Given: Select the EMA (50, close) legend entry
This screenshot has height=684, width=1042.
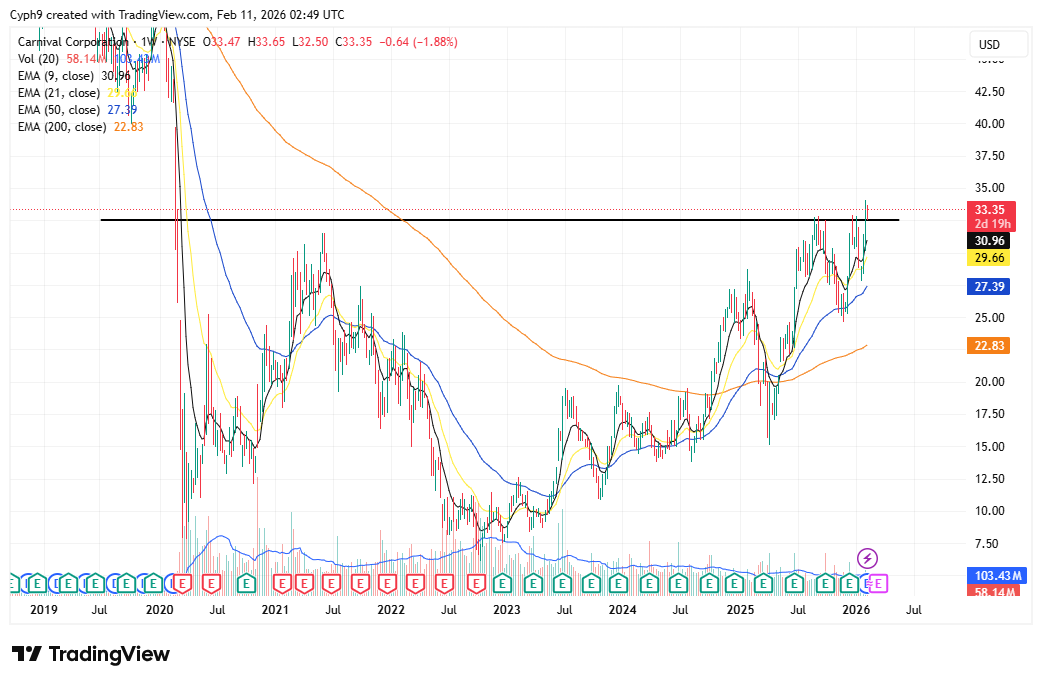Looking at the screenshot, I should point(58,110).
